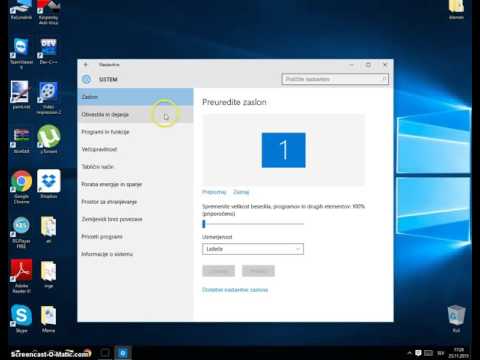This screenshot has width=480, height=360.
Task: Select the blue monitor 1 box
Action: [x=284, y=150]
